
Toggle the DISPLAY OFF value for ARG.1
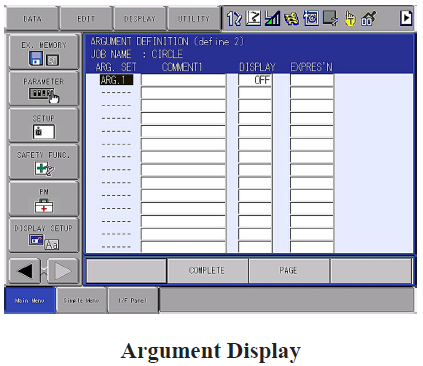click(255, 80)
